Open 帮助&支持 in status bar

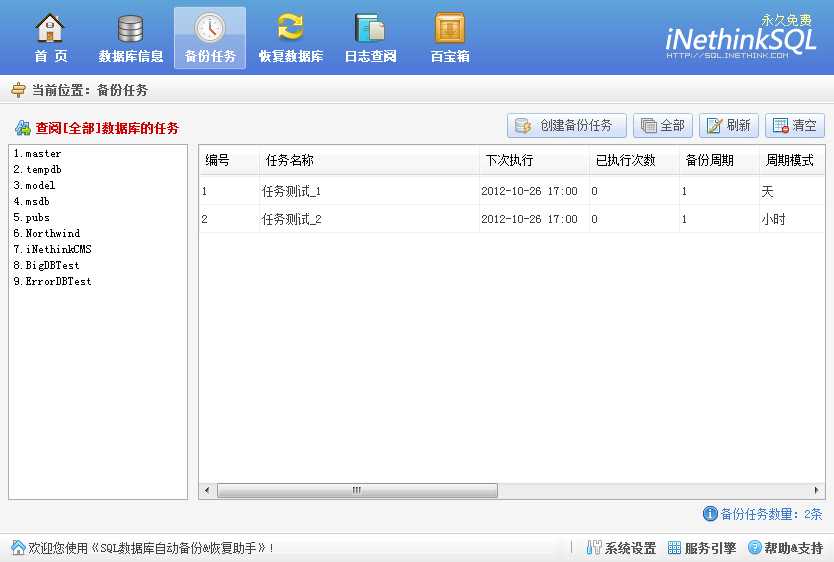(x=794, y=548)
